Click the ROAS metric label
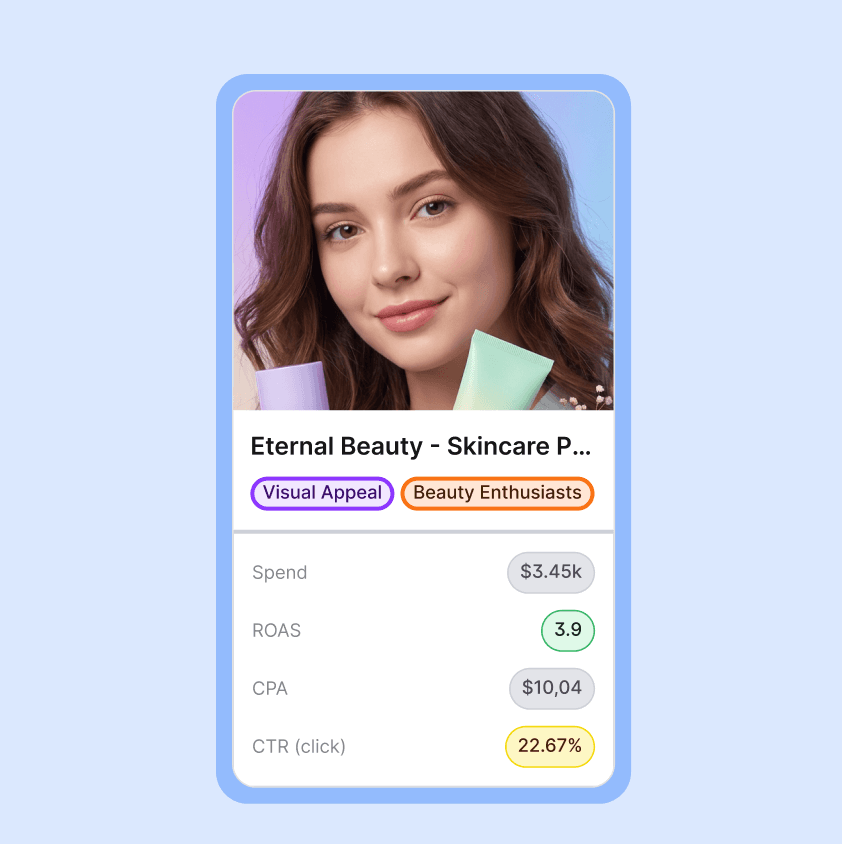842x844 pixels. point(276,630)
